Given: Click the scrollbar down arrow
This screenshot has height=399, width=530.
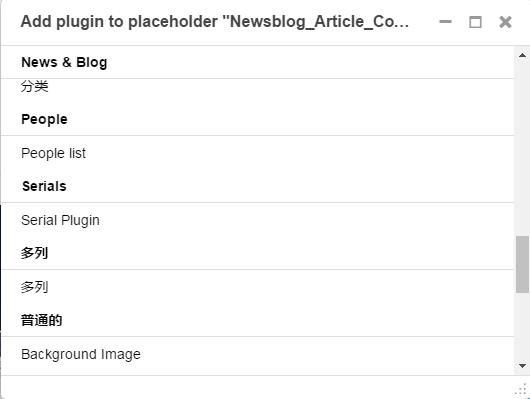Looking at the screenshot, I should pyautogui.click(x=522, y=366).
